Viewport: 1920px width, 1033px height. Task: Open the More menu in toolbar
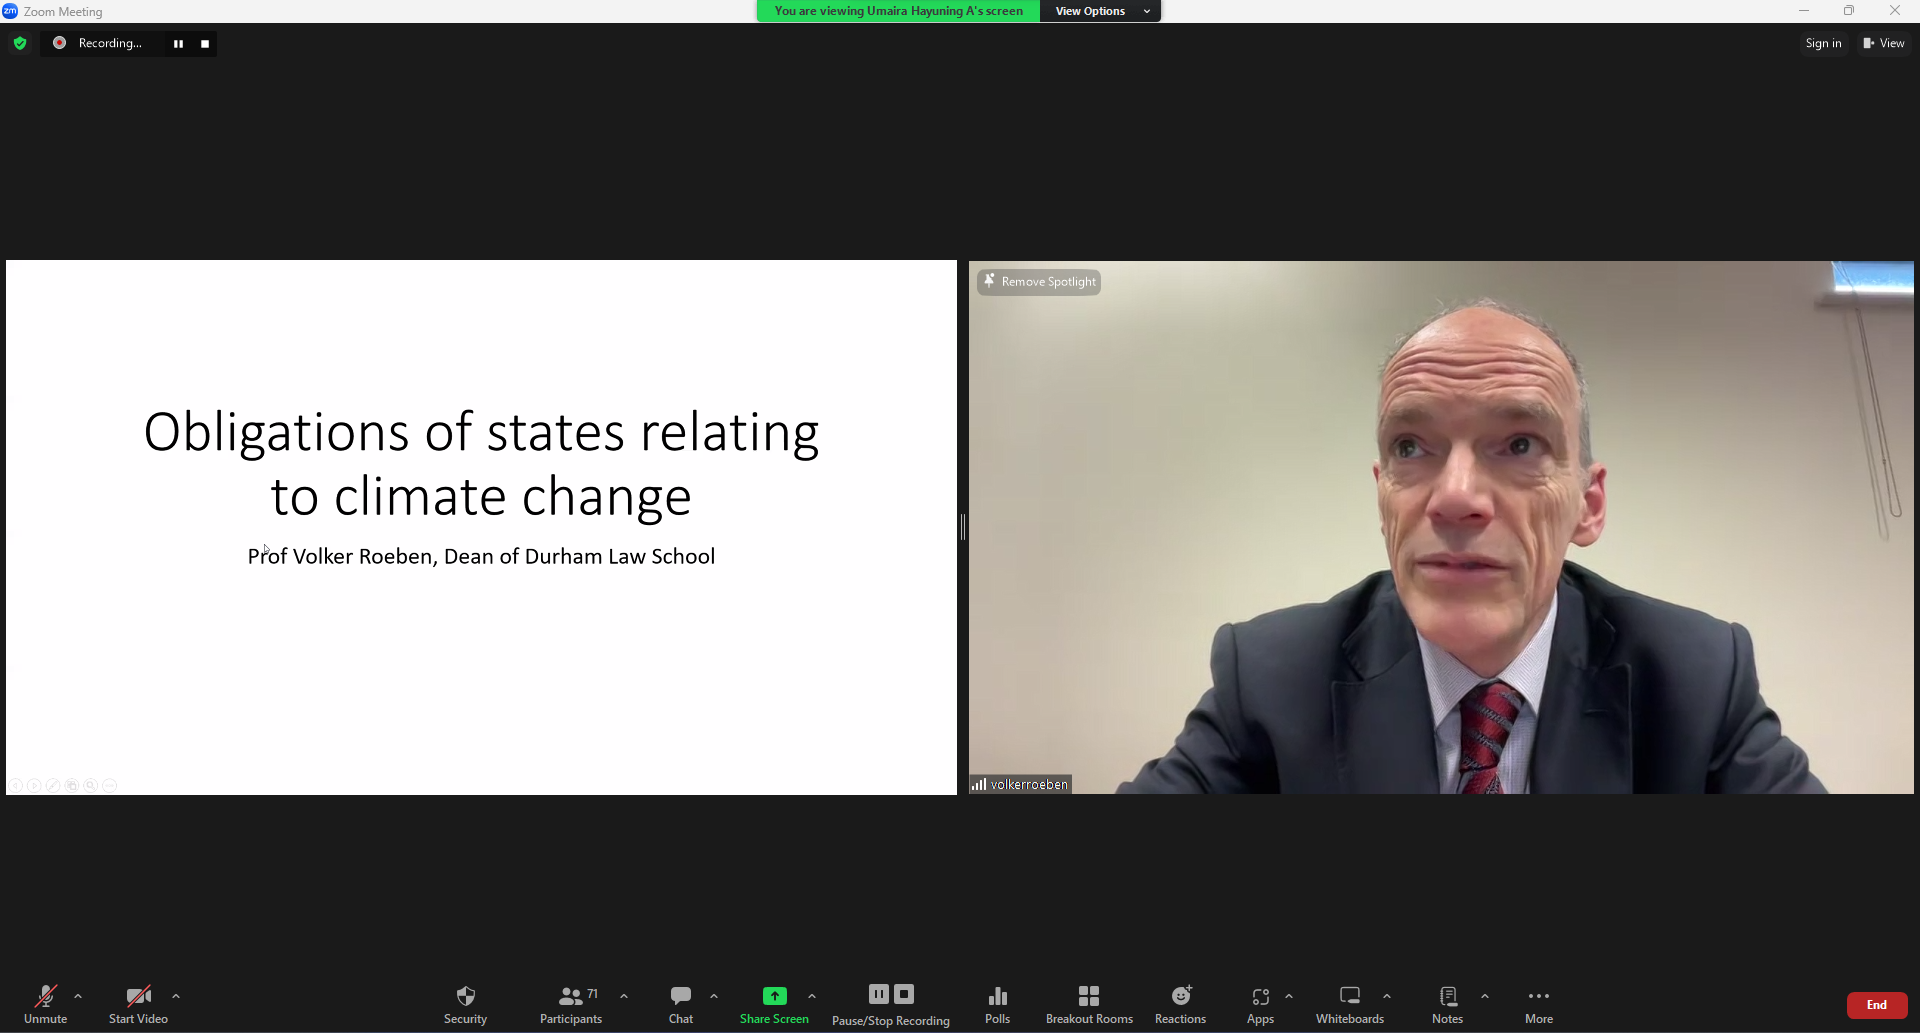[x=1538, y=1004]
